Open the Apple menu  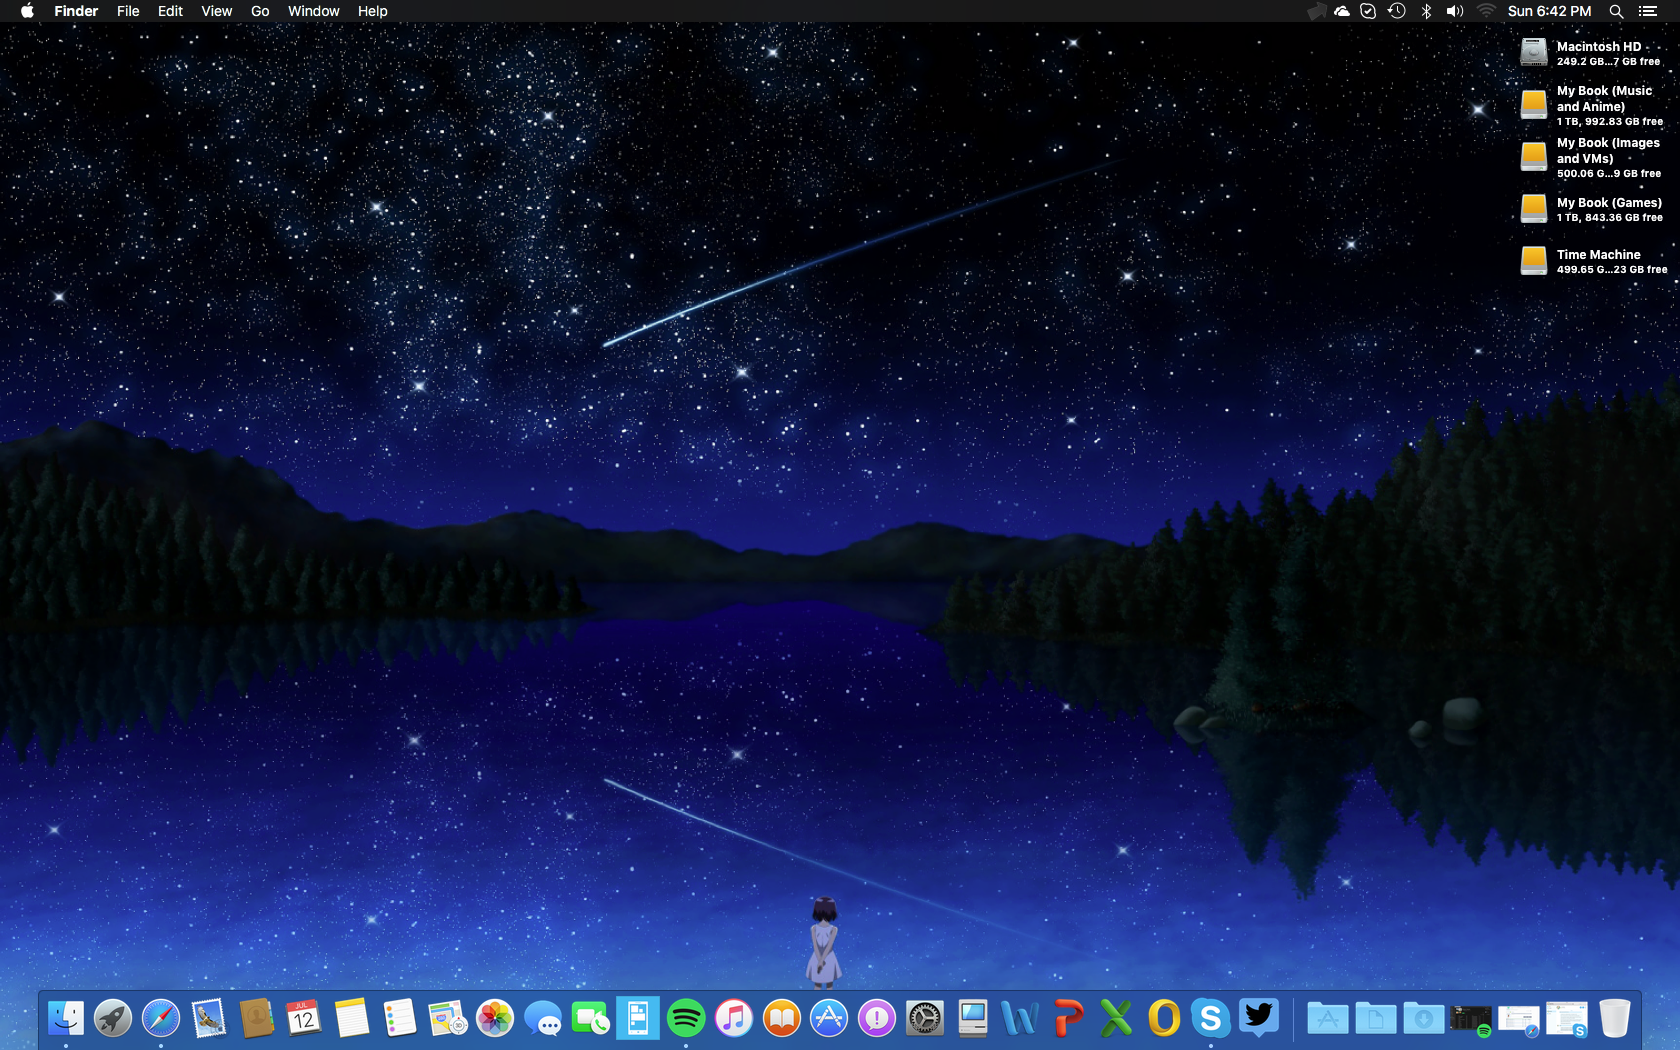pos(27,11)
